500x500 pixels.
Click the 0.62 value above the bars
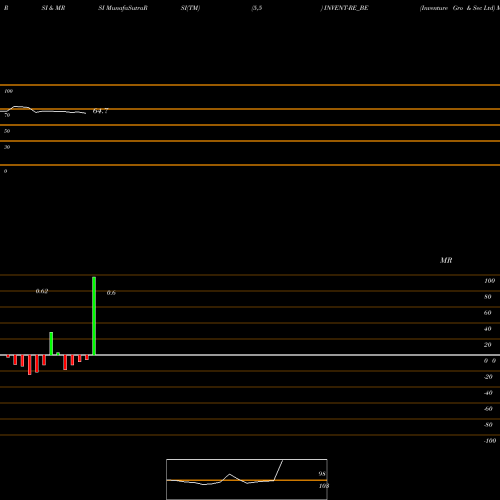pyautogui.click(x=42, y=291)
